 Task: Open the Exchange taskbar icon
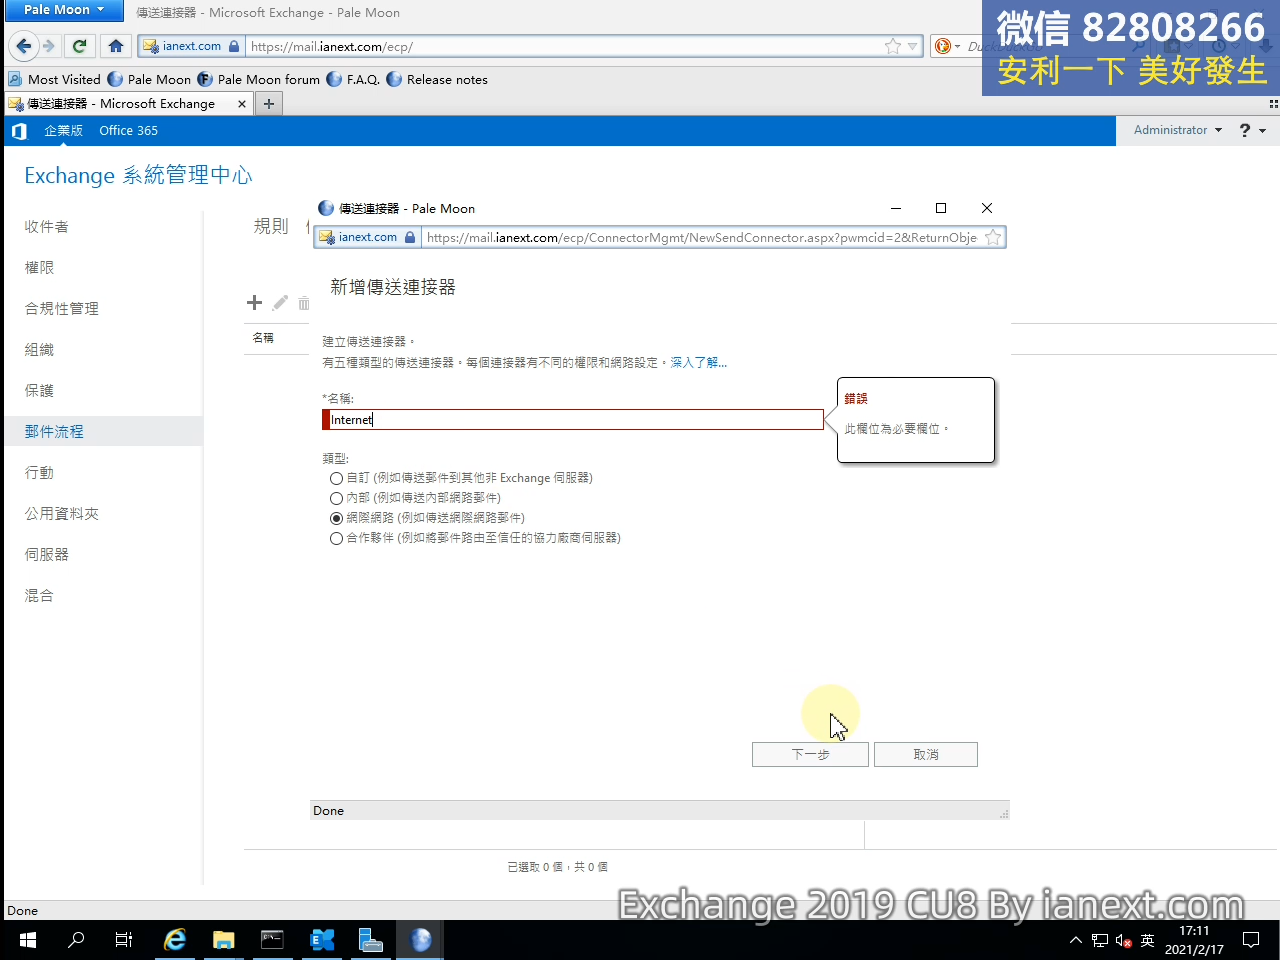(x=322, y=940)
